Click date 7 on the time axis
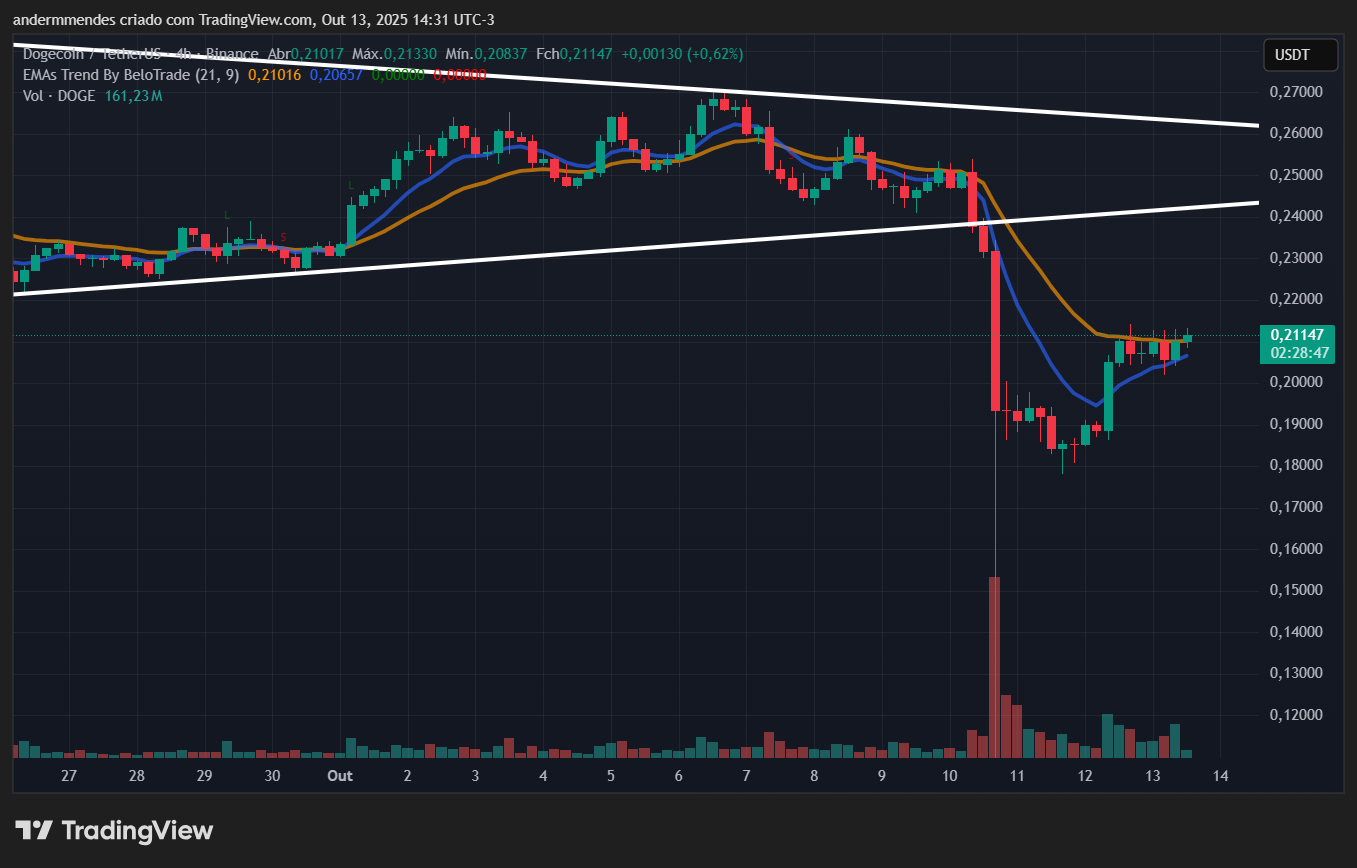This screenshot has height=868, width=1357. point(746,776)
